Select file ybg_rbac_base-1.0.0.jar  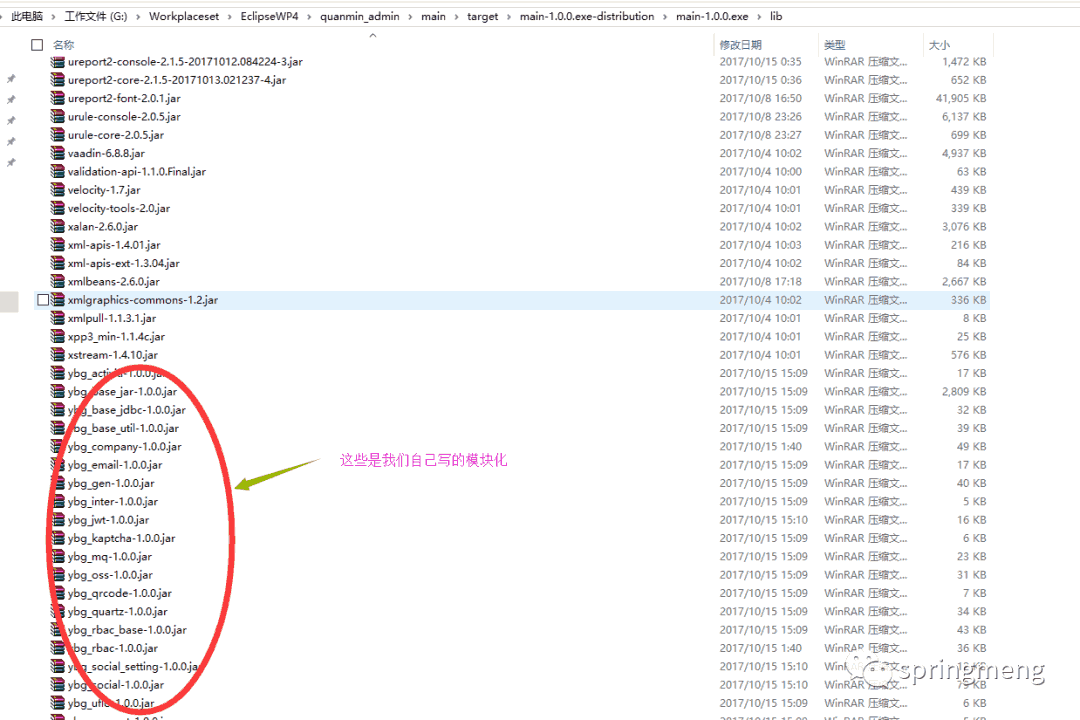tap(127, 630)
